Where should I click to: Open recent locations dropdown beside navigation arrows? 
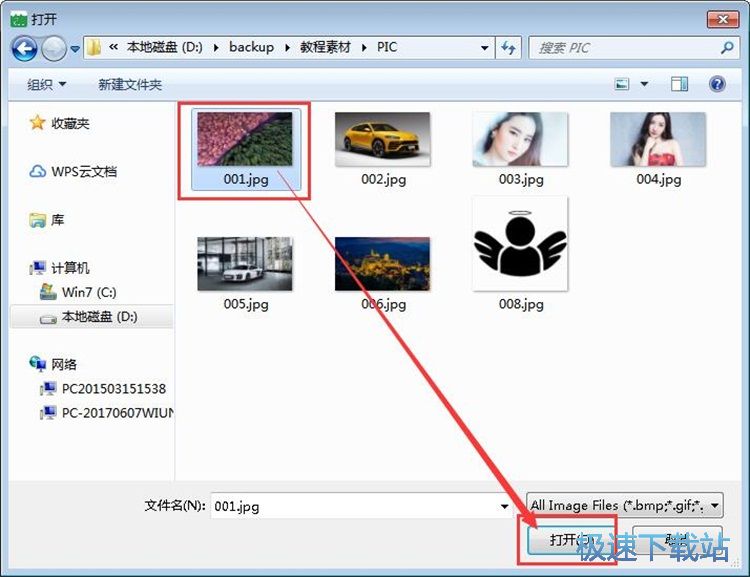(75, 49)
